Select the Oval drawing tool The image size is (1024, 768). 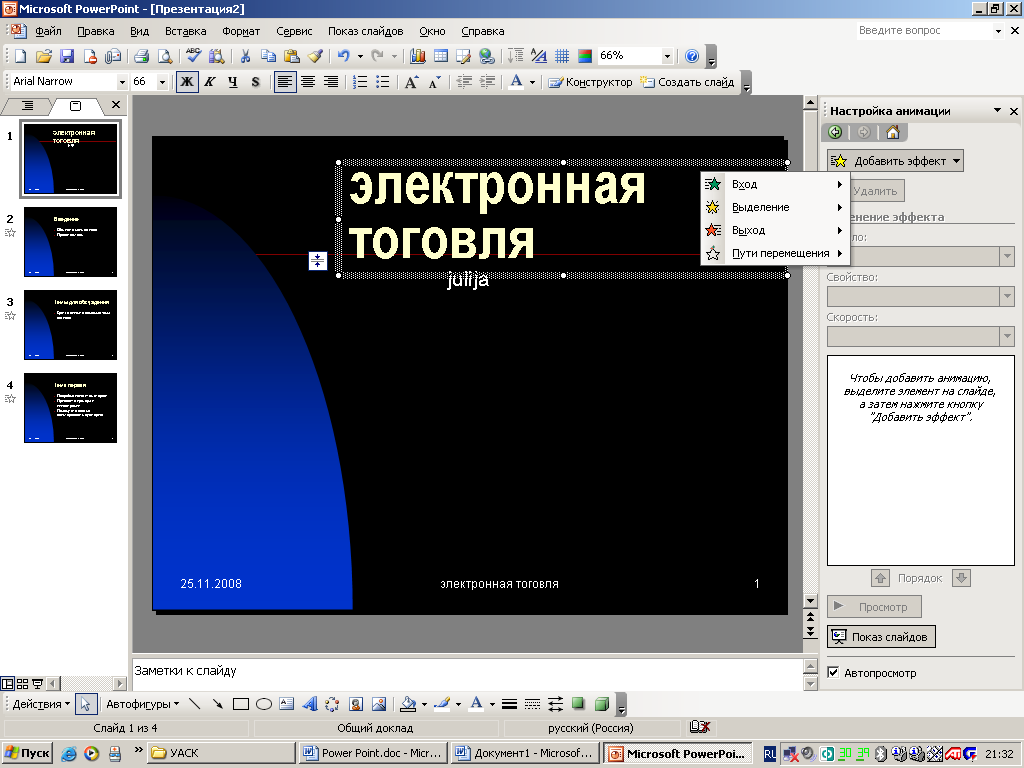pos(264,704)
